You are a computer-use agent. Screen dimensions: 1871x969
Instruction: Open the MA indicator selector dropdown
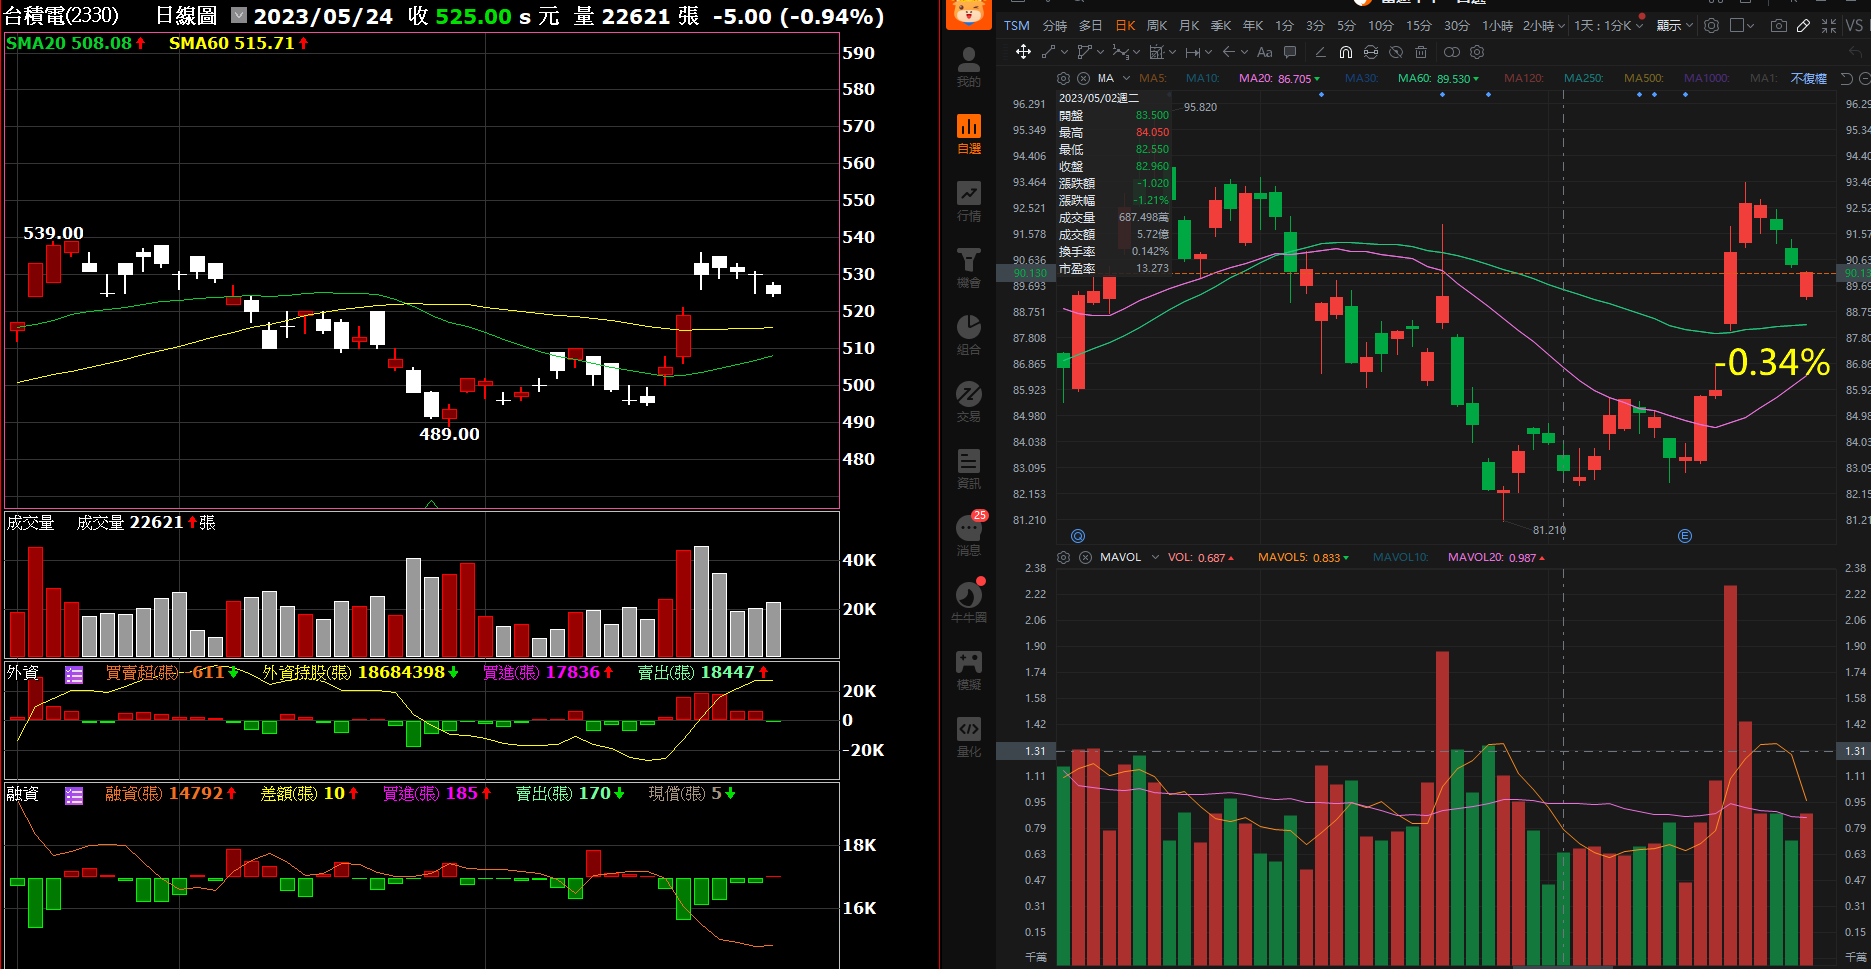point(1126,78)
